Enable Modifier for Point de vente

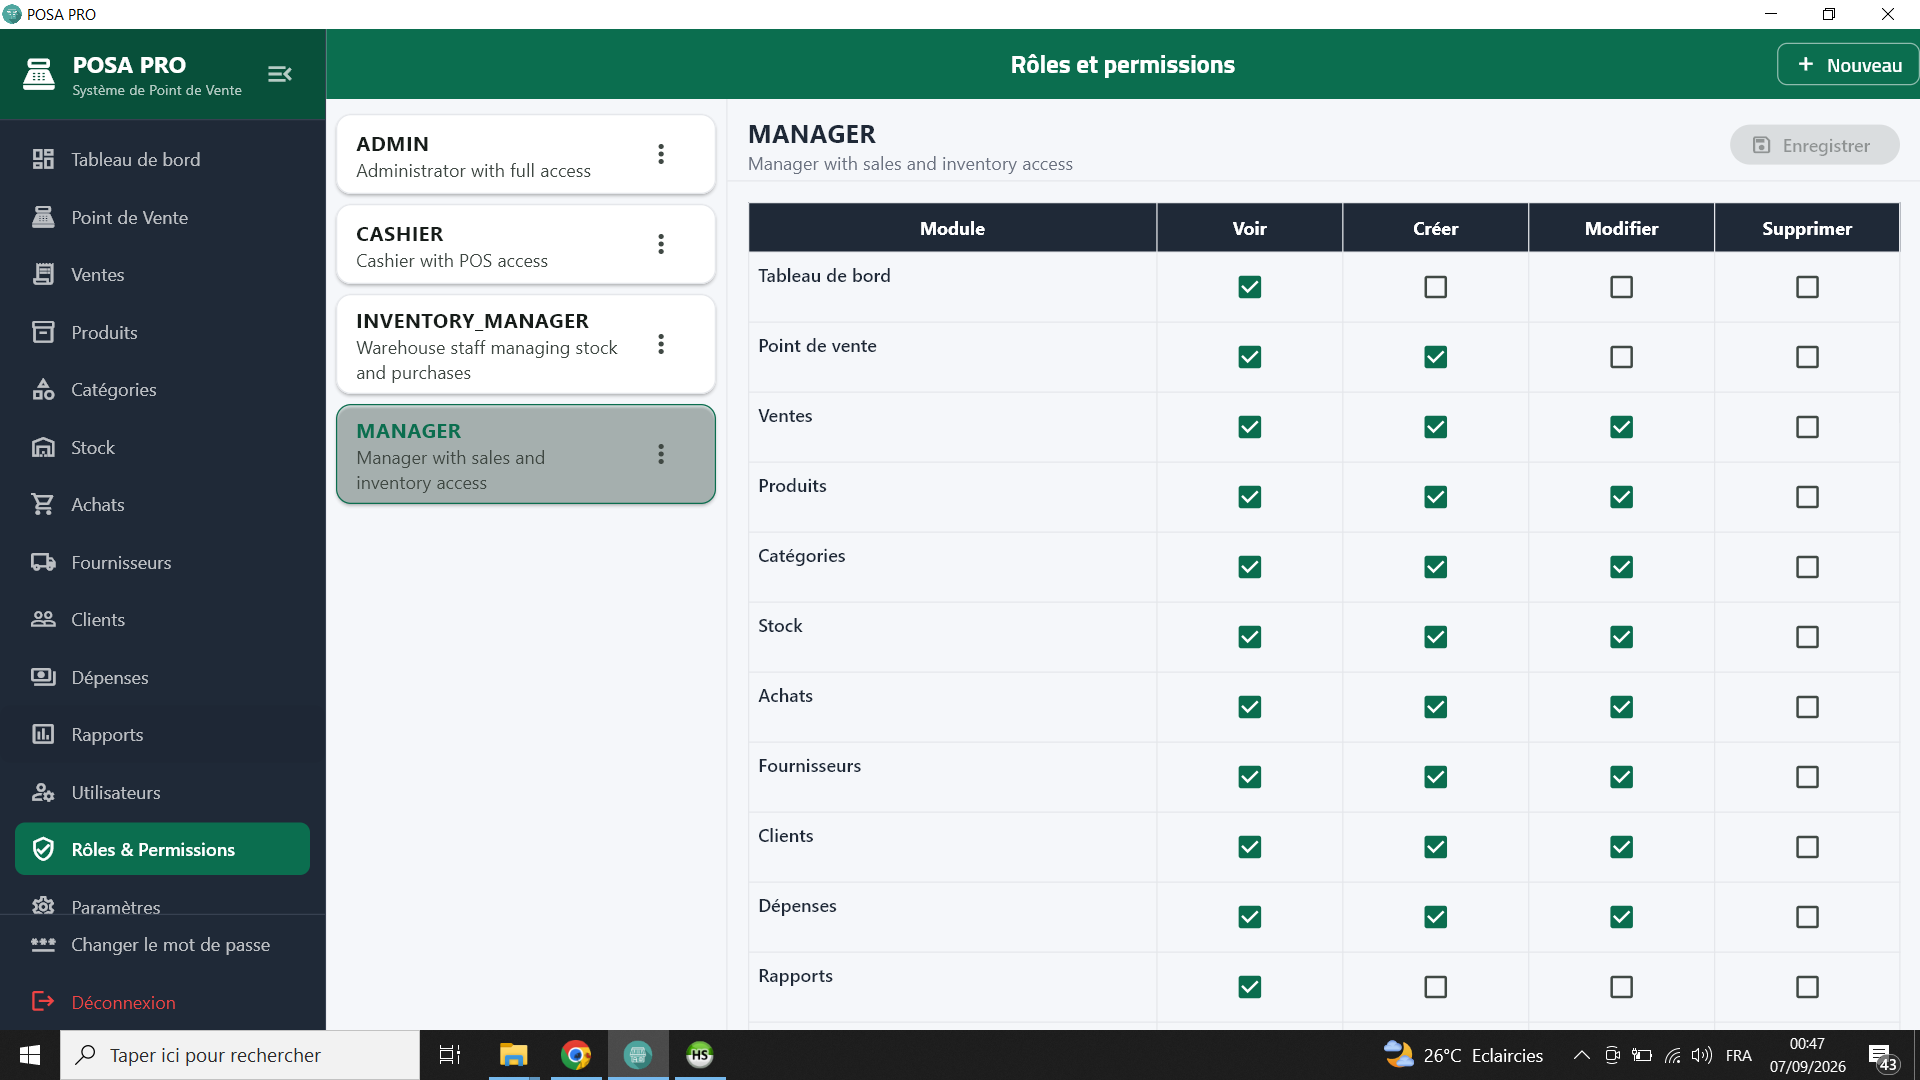pyautogui.click(x=1621, y=357)
